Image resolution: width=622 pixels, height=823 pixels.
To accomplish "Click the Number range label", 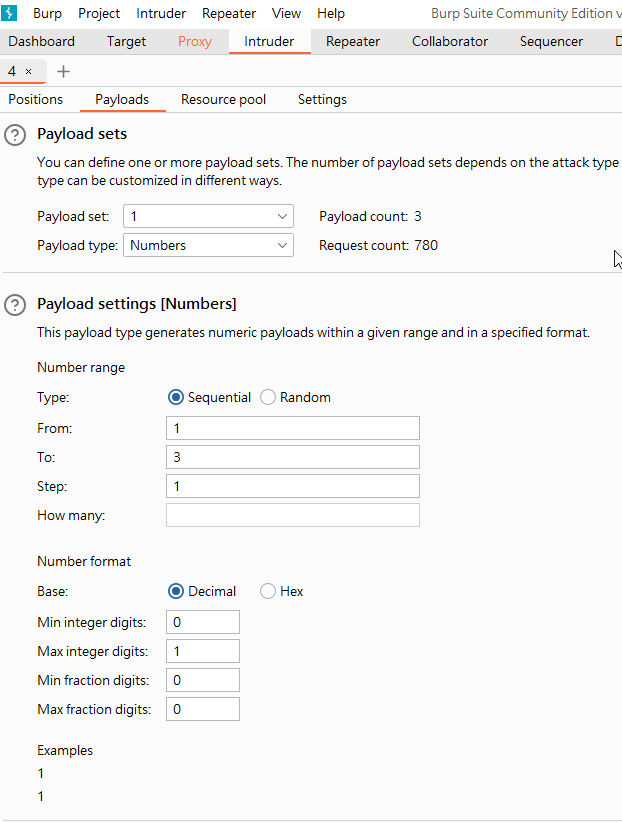I will pos(81,367).
